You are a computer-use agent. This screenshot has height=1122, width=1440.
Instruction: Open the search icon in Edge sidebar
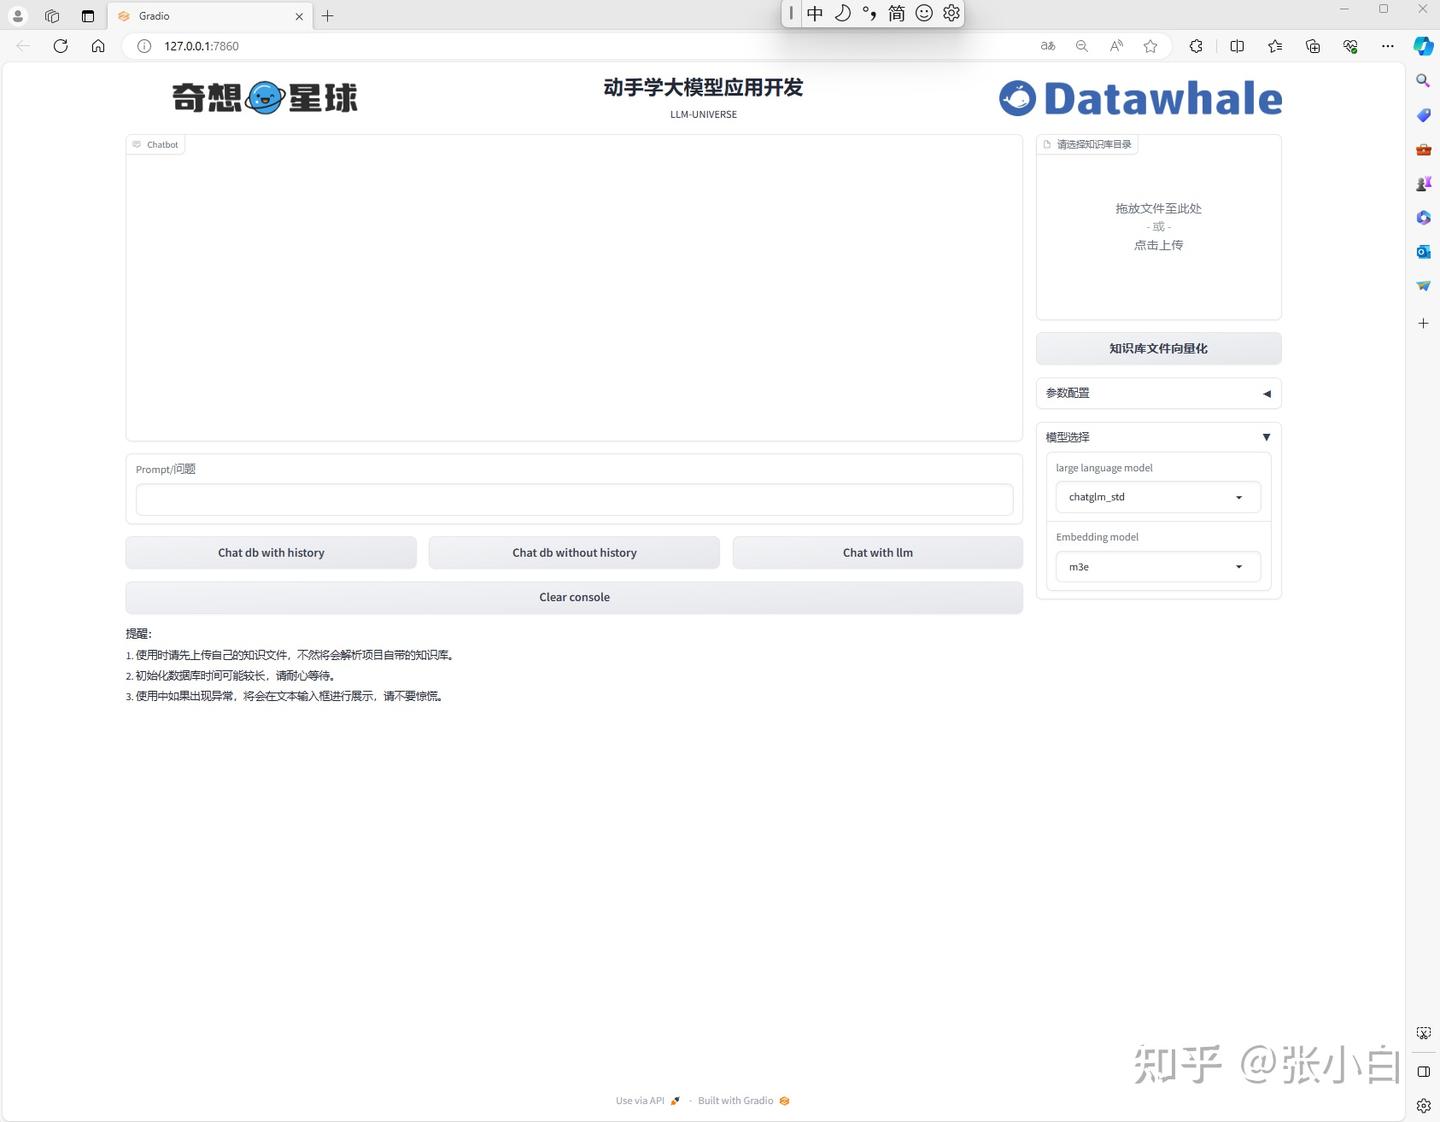[x=1422, y=80]
